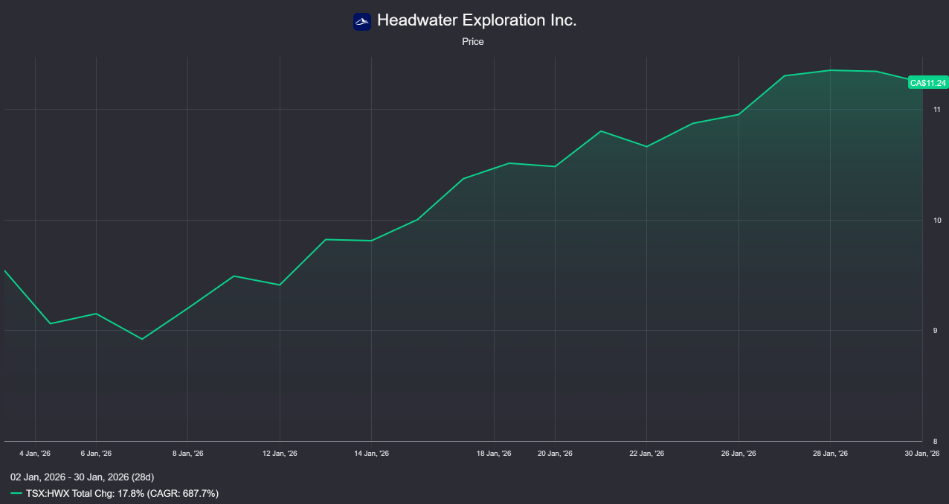Click the lowest price point near 7 Jan

142,339
